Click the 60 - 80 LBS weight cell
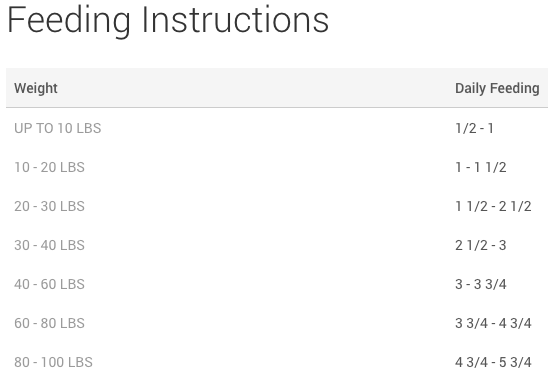The width and height of the screenshot is (548, 376). [x=49, y=323]
